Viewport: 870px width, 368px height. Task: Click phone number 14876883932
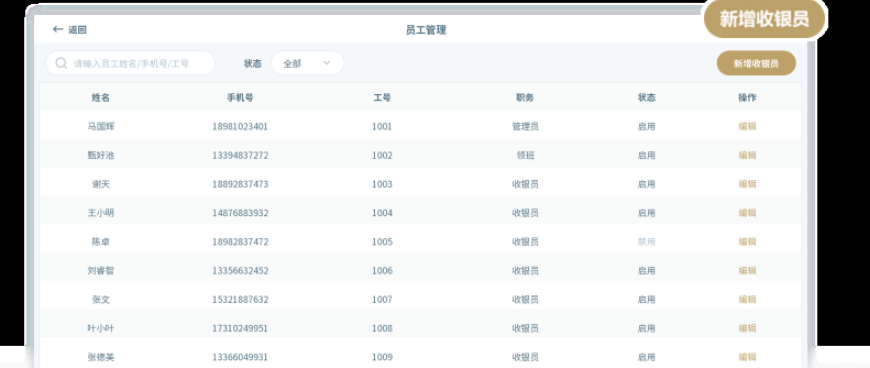click(x=240, y=213)
